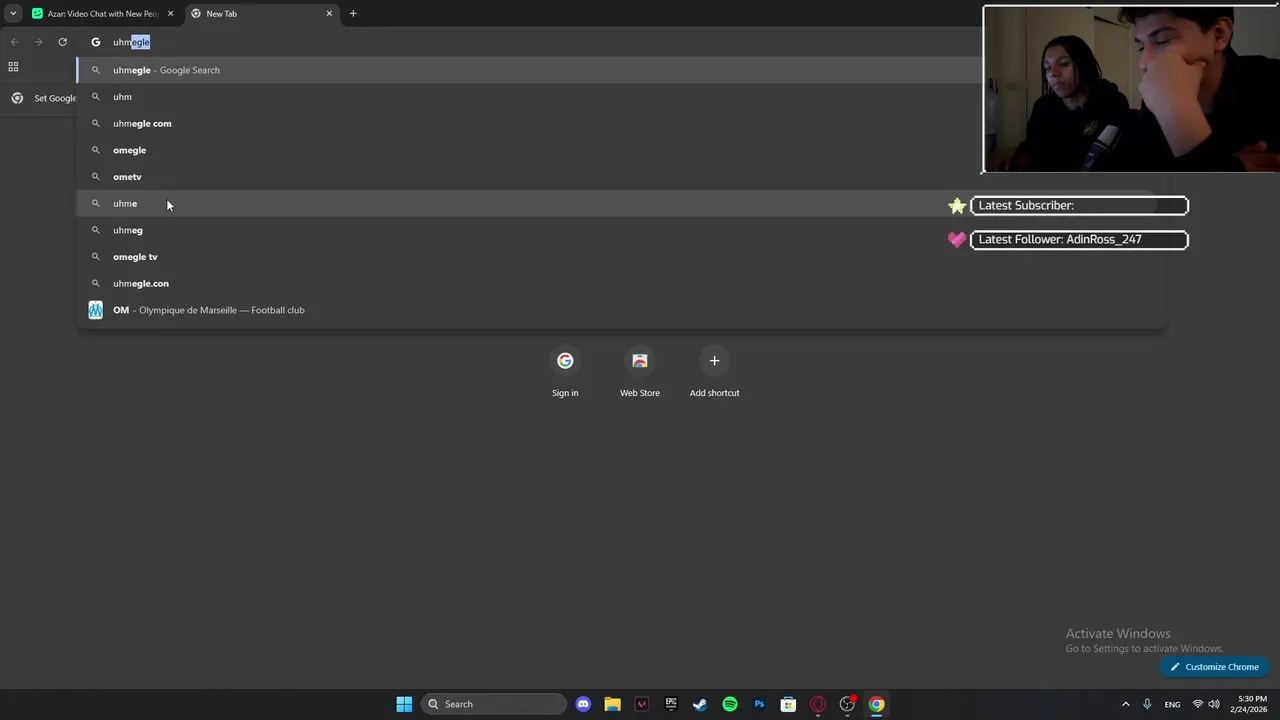The image size is (1280, 720).
Task: Open Valorant icon on the taskbar
Action: coord(642,704)
